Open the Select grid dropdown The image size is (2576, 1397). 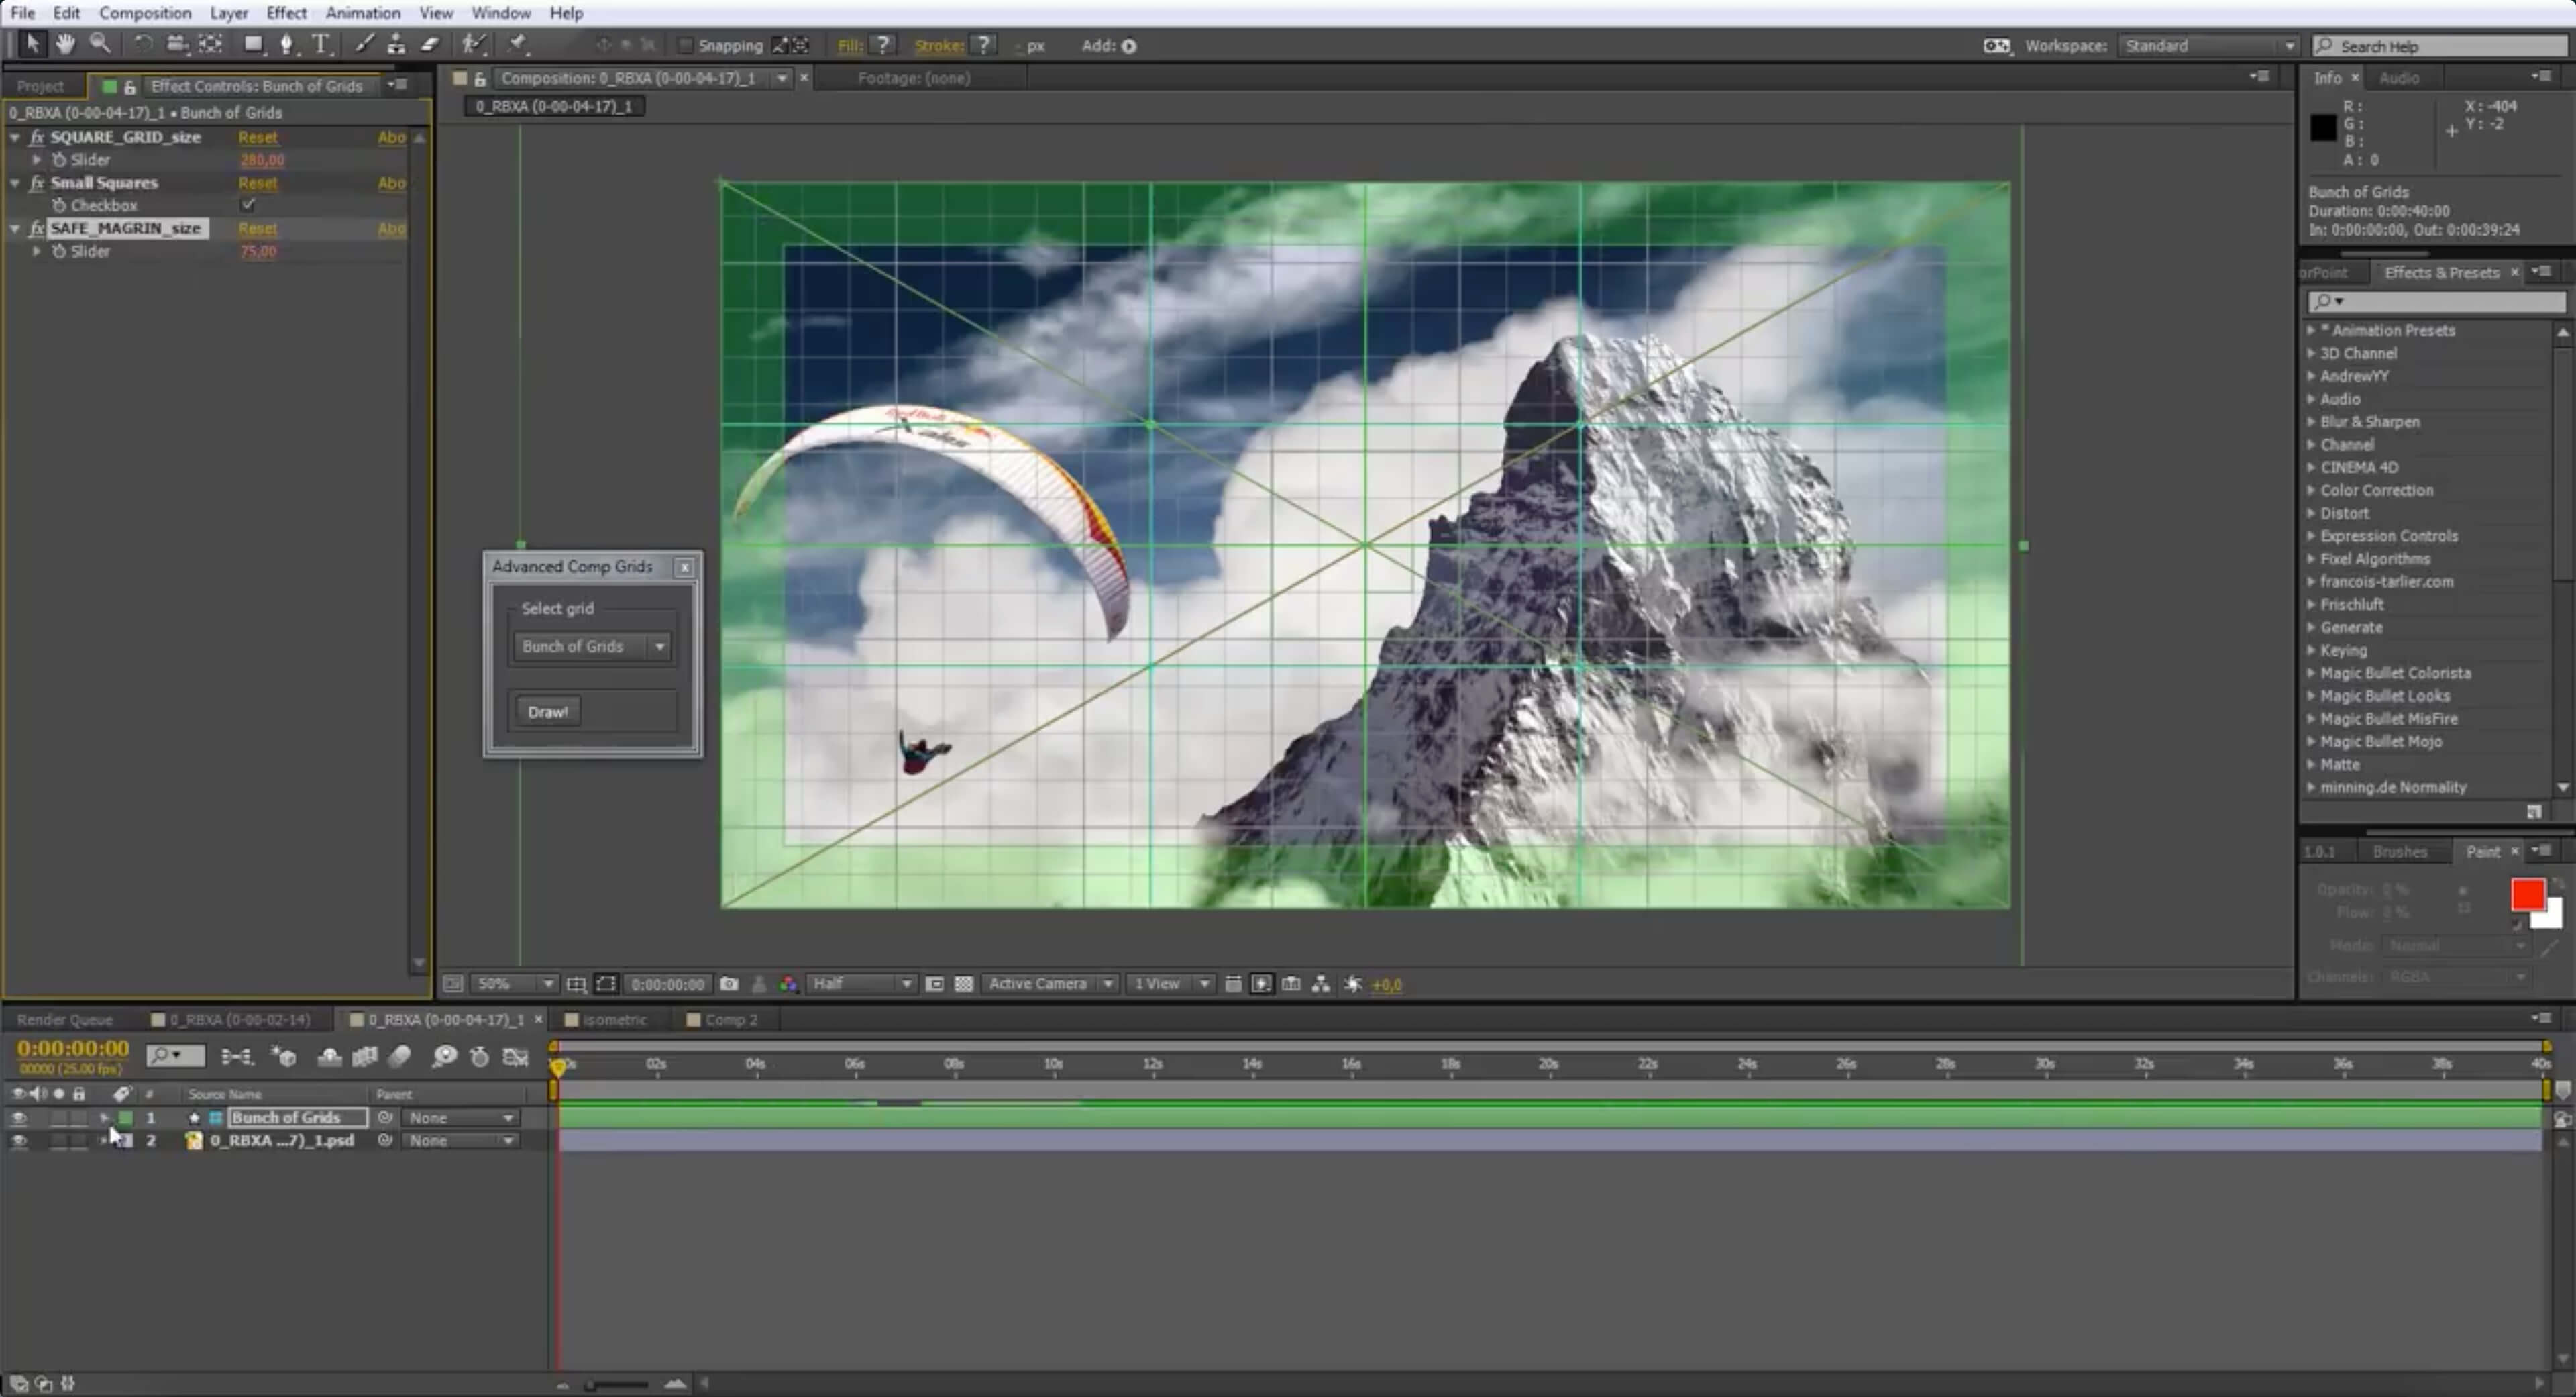coord(590,646)
